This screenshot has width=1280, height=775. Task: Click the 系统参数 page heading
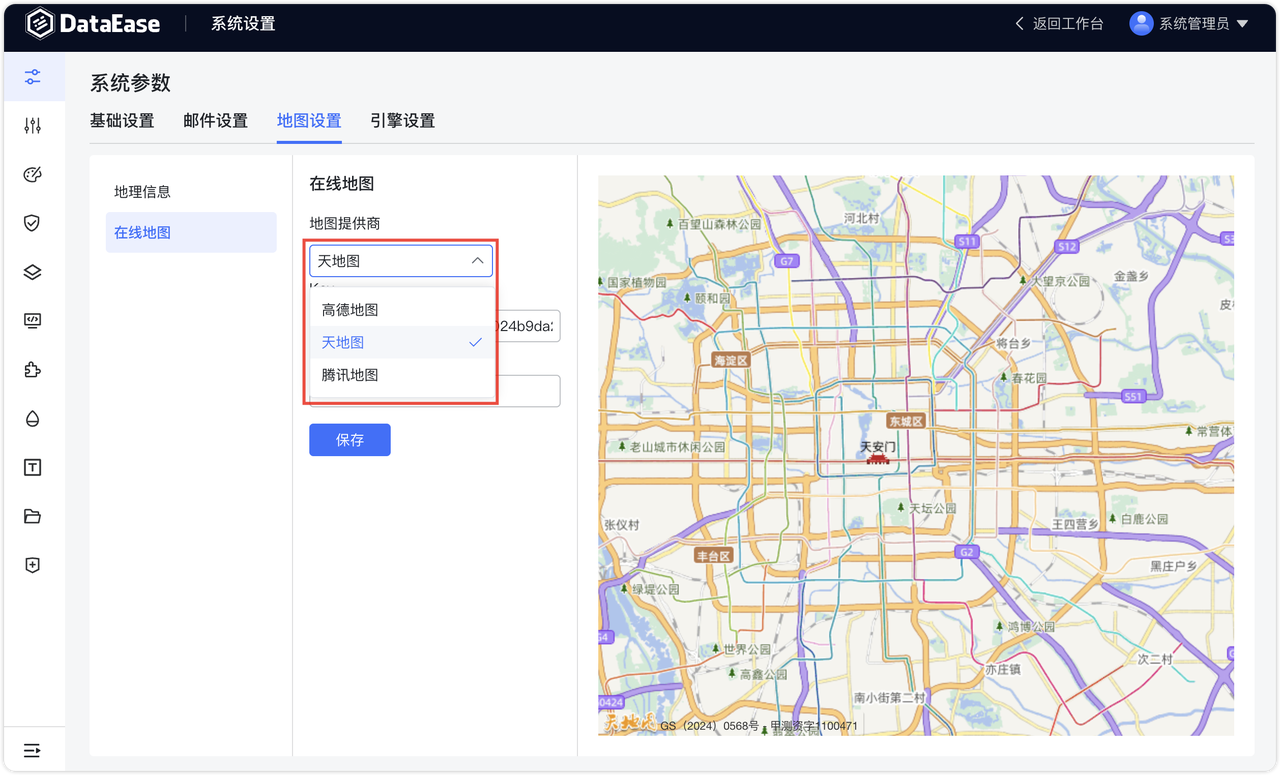click(x=131, y=83)
